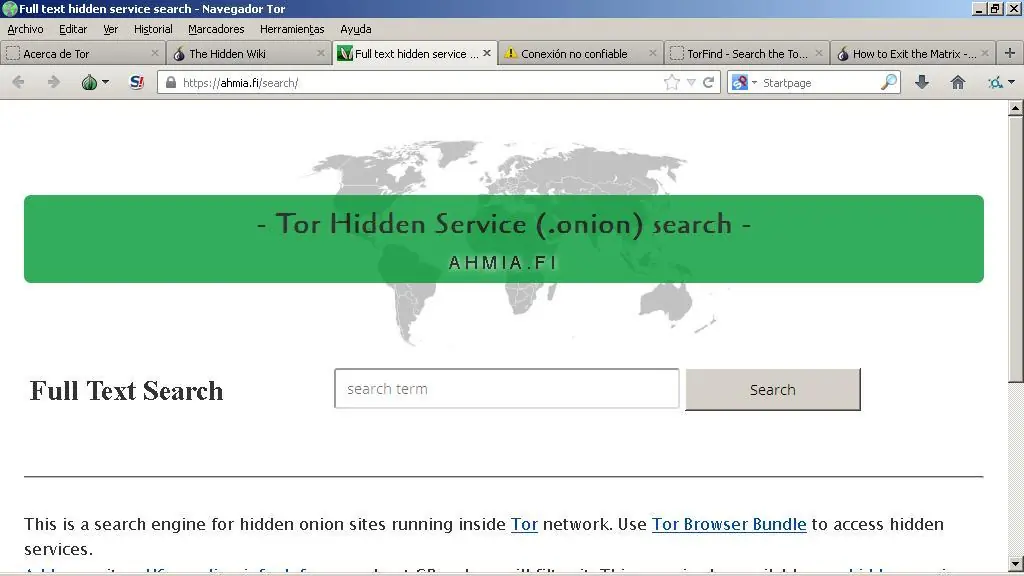Screen dimensions: 1024x576
Task: Click the padlock site identity icon
Action: [171, 83]
